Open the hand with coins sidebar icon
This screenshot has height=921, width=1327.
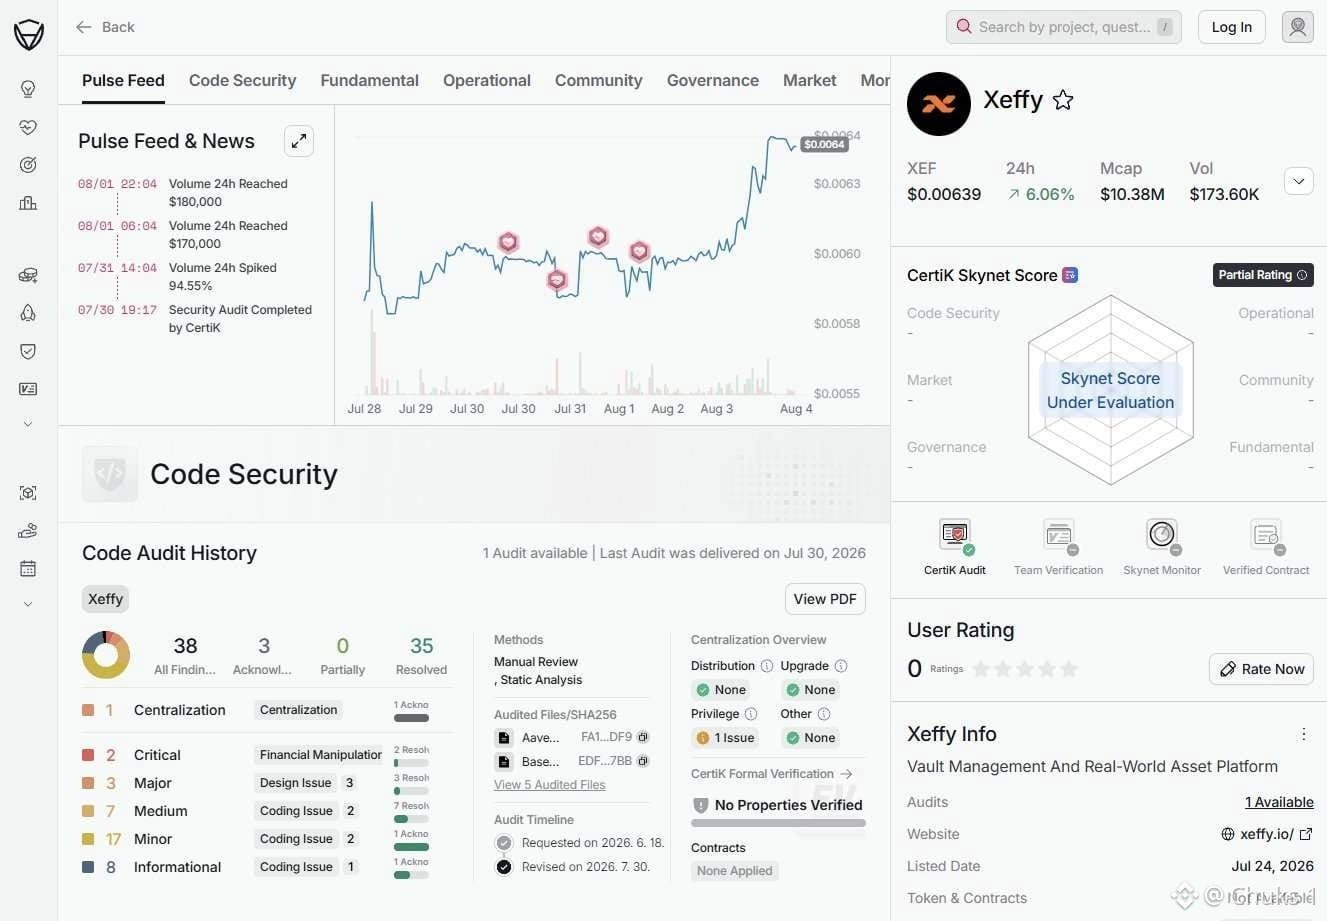coord(28,531)
